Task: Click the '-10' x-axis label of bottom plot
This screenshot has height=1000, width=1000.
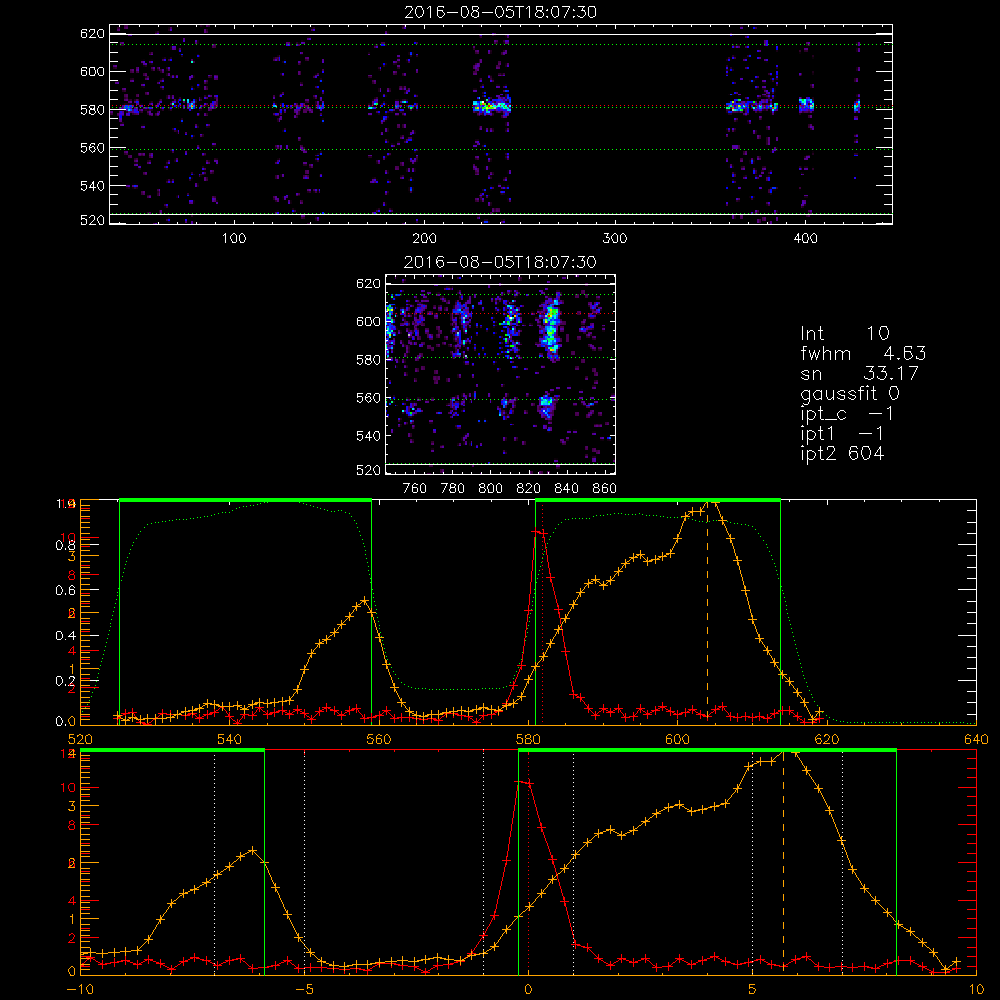Action: pos(80,990)
